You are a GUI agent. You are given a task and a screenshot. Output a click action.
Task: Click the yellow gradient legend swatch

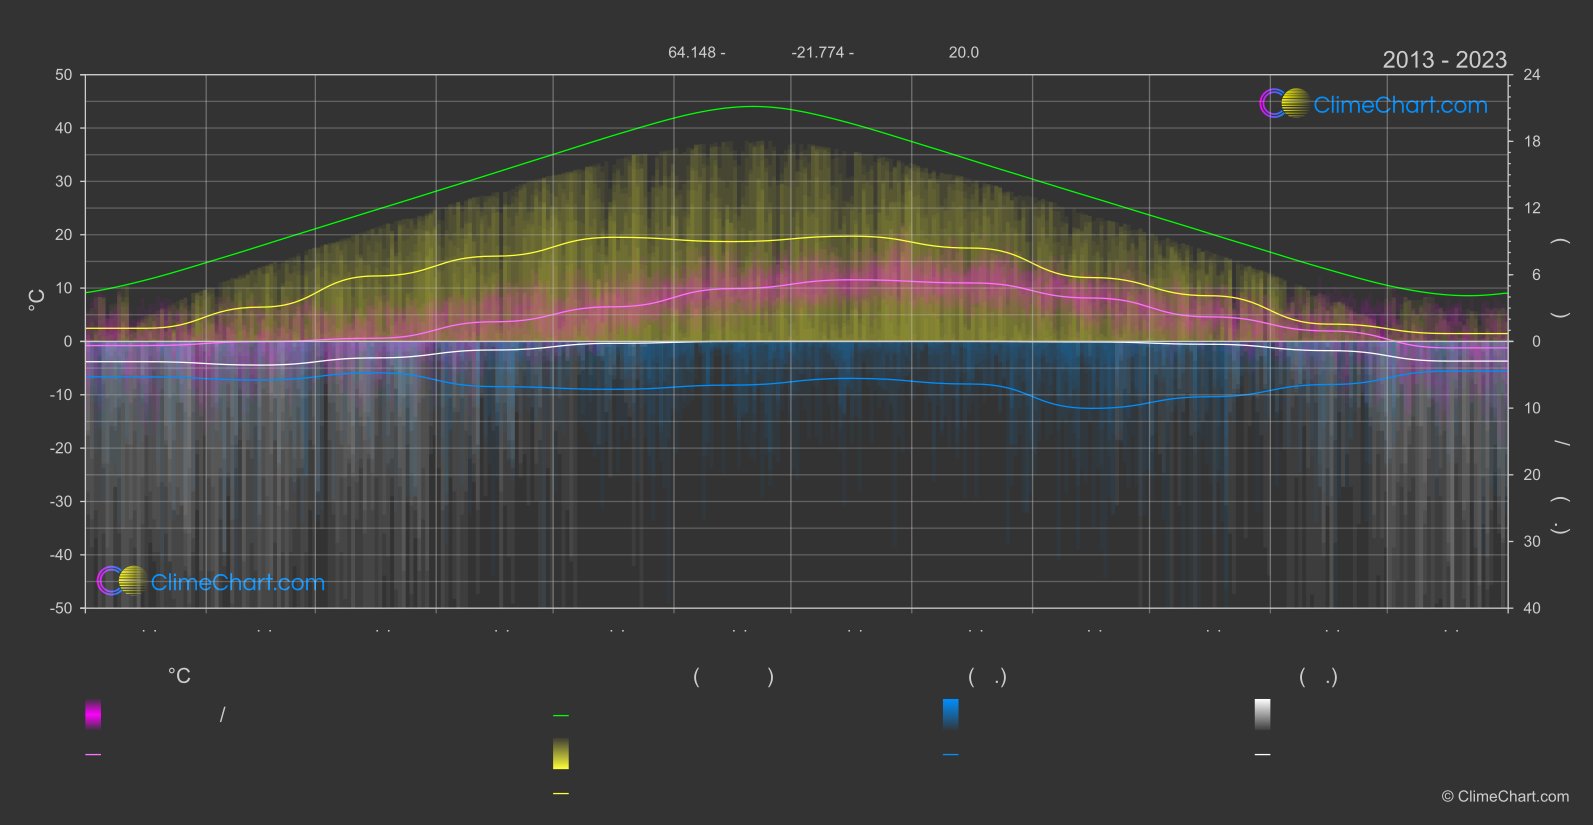[x=561, y=754]
